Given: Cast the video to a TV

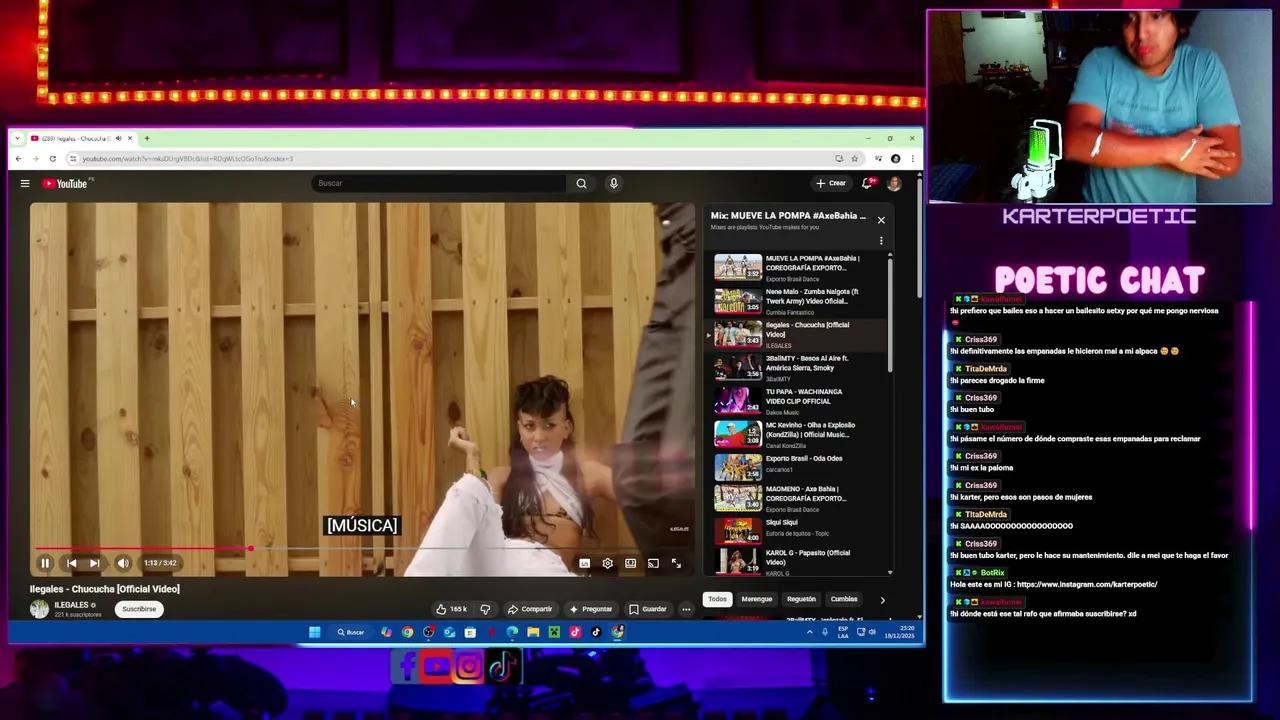Looking at the screenshot, I should 653,564.
